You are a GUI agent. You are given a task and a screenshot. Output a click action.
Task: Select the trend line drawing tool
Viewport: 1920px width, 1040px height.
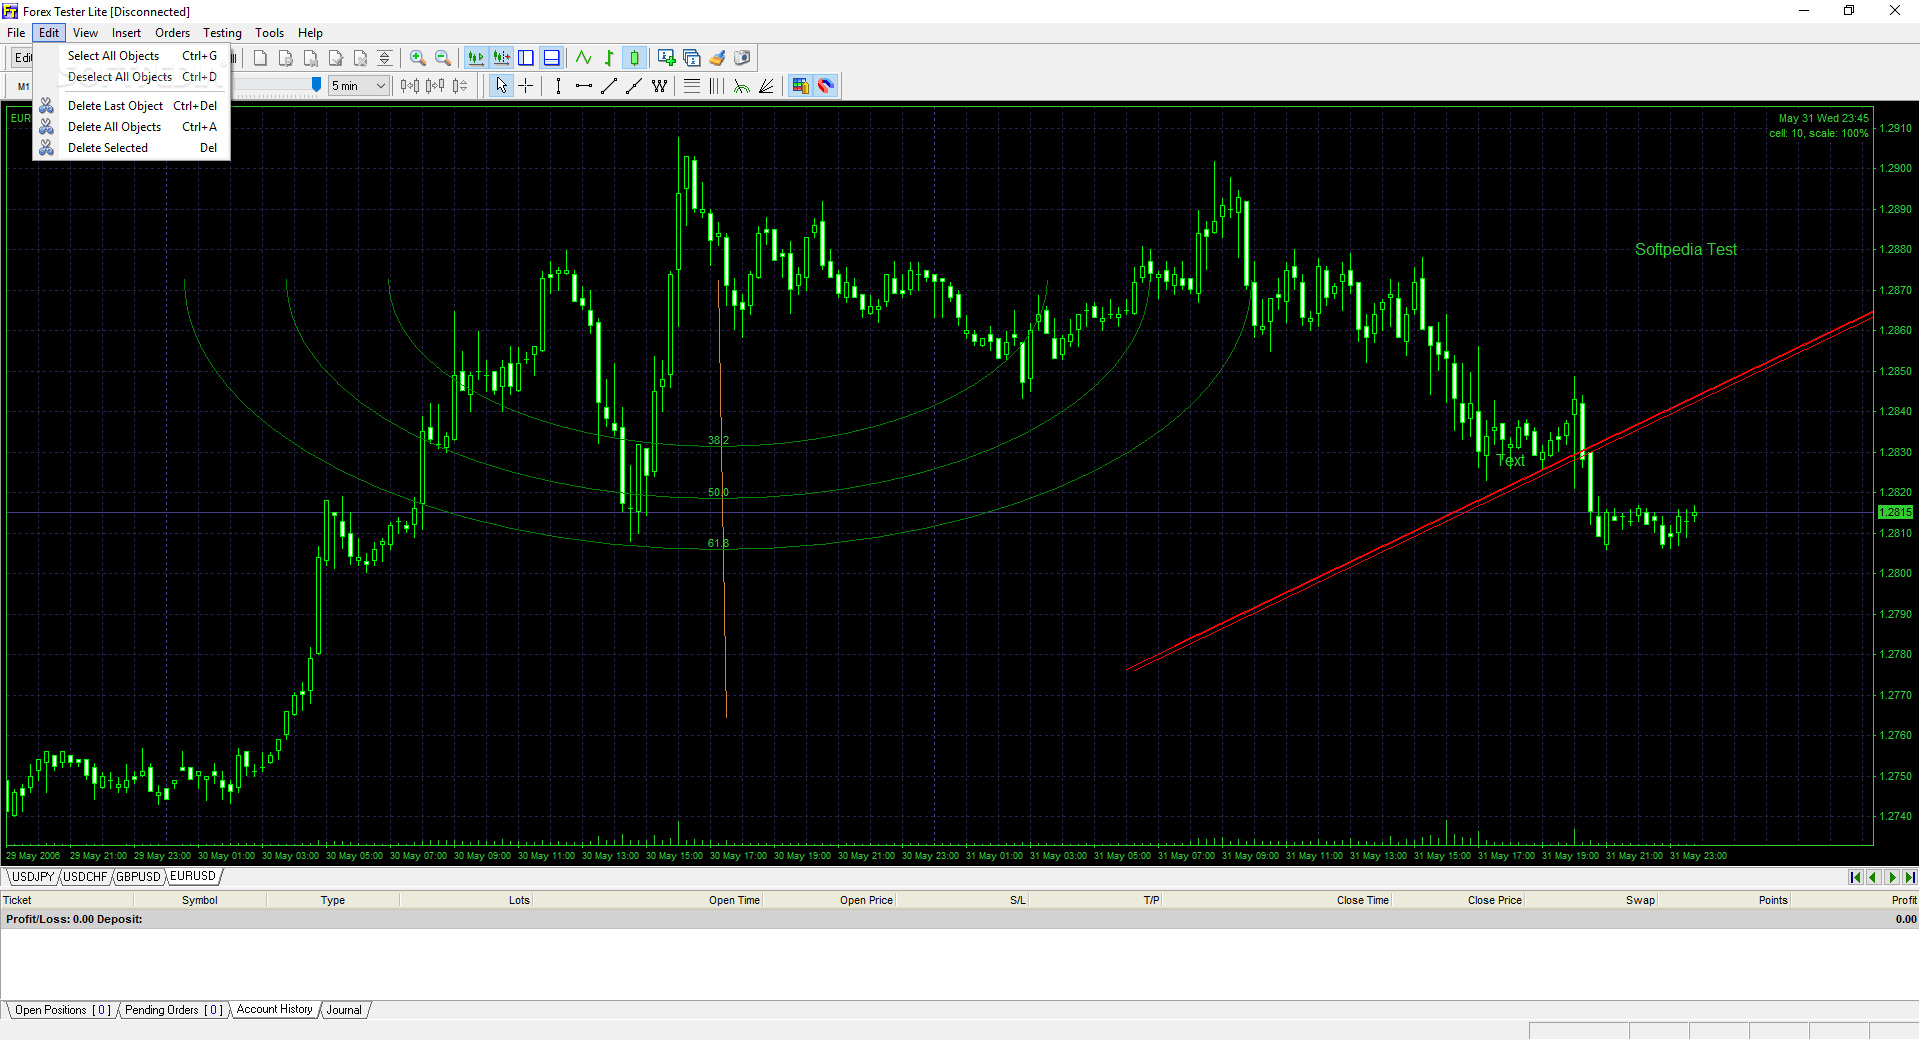click(609, 86)
